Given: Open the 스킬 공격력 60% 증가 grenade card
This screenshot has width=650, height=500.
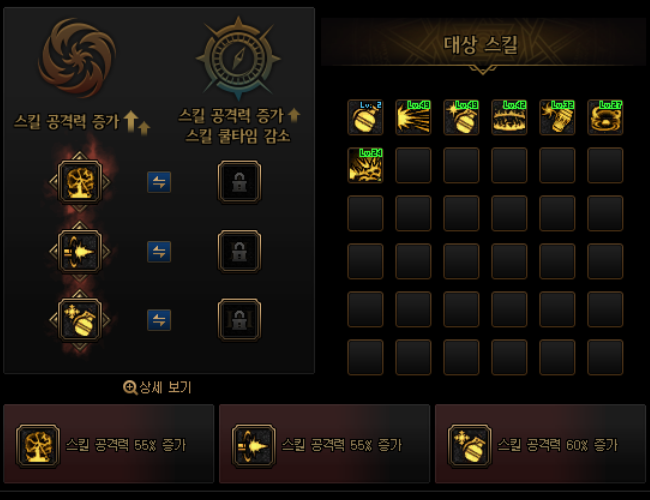Looking at the screenshot, I should [x=540, y=444].
